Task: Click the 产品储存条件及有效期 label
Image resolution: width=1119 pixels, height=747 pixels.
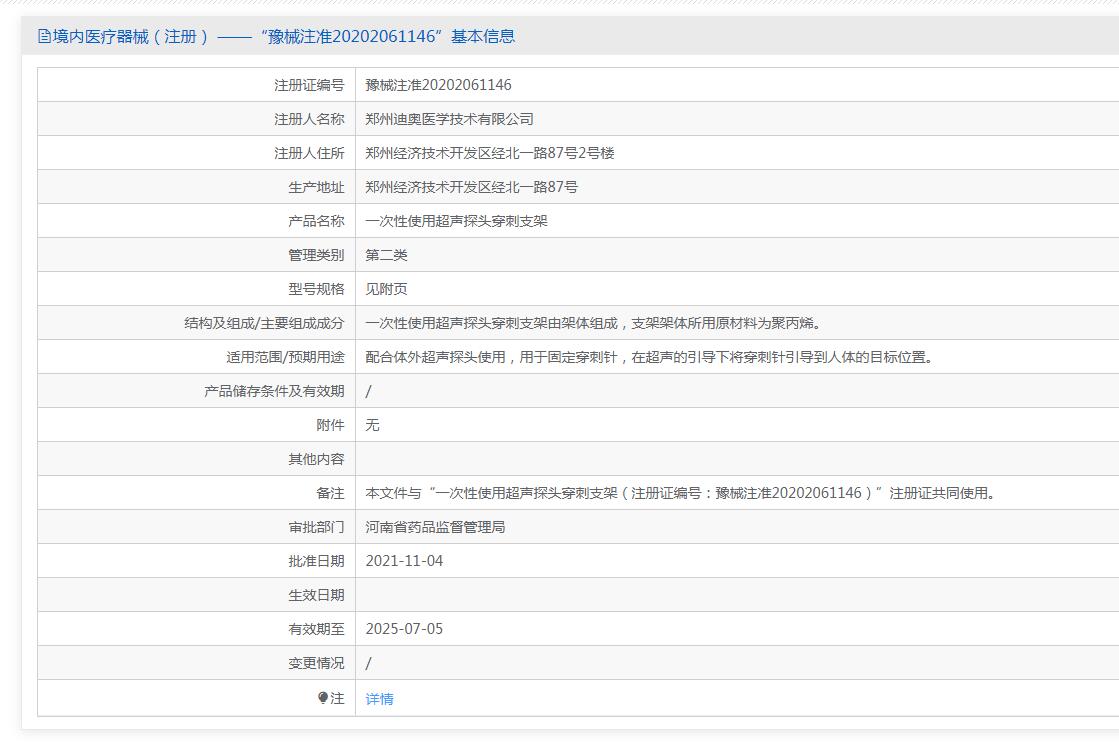Action: (274, 391)
